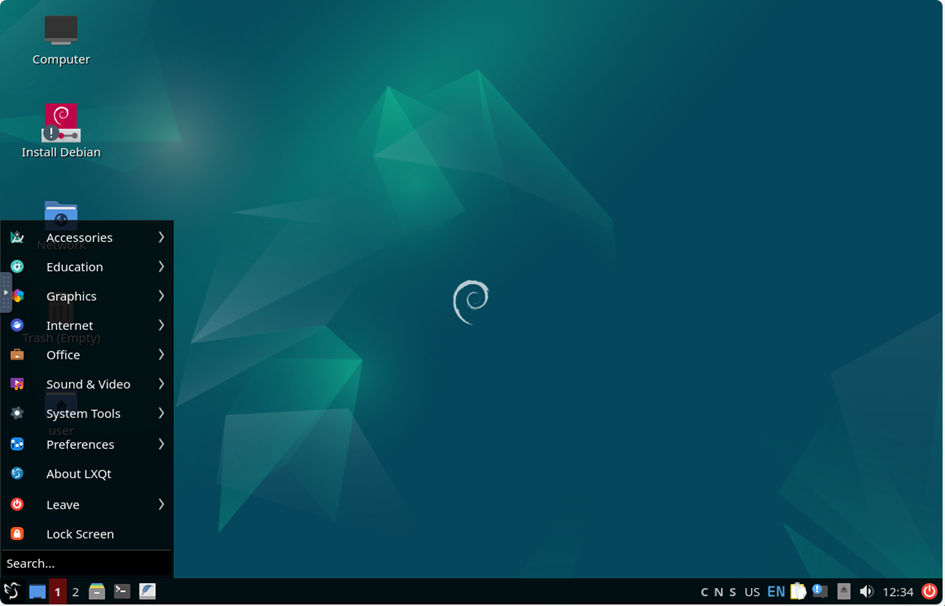Select About LXQt menu entry
This screenshot has height=606, width=945.
[x=87, y=474]
